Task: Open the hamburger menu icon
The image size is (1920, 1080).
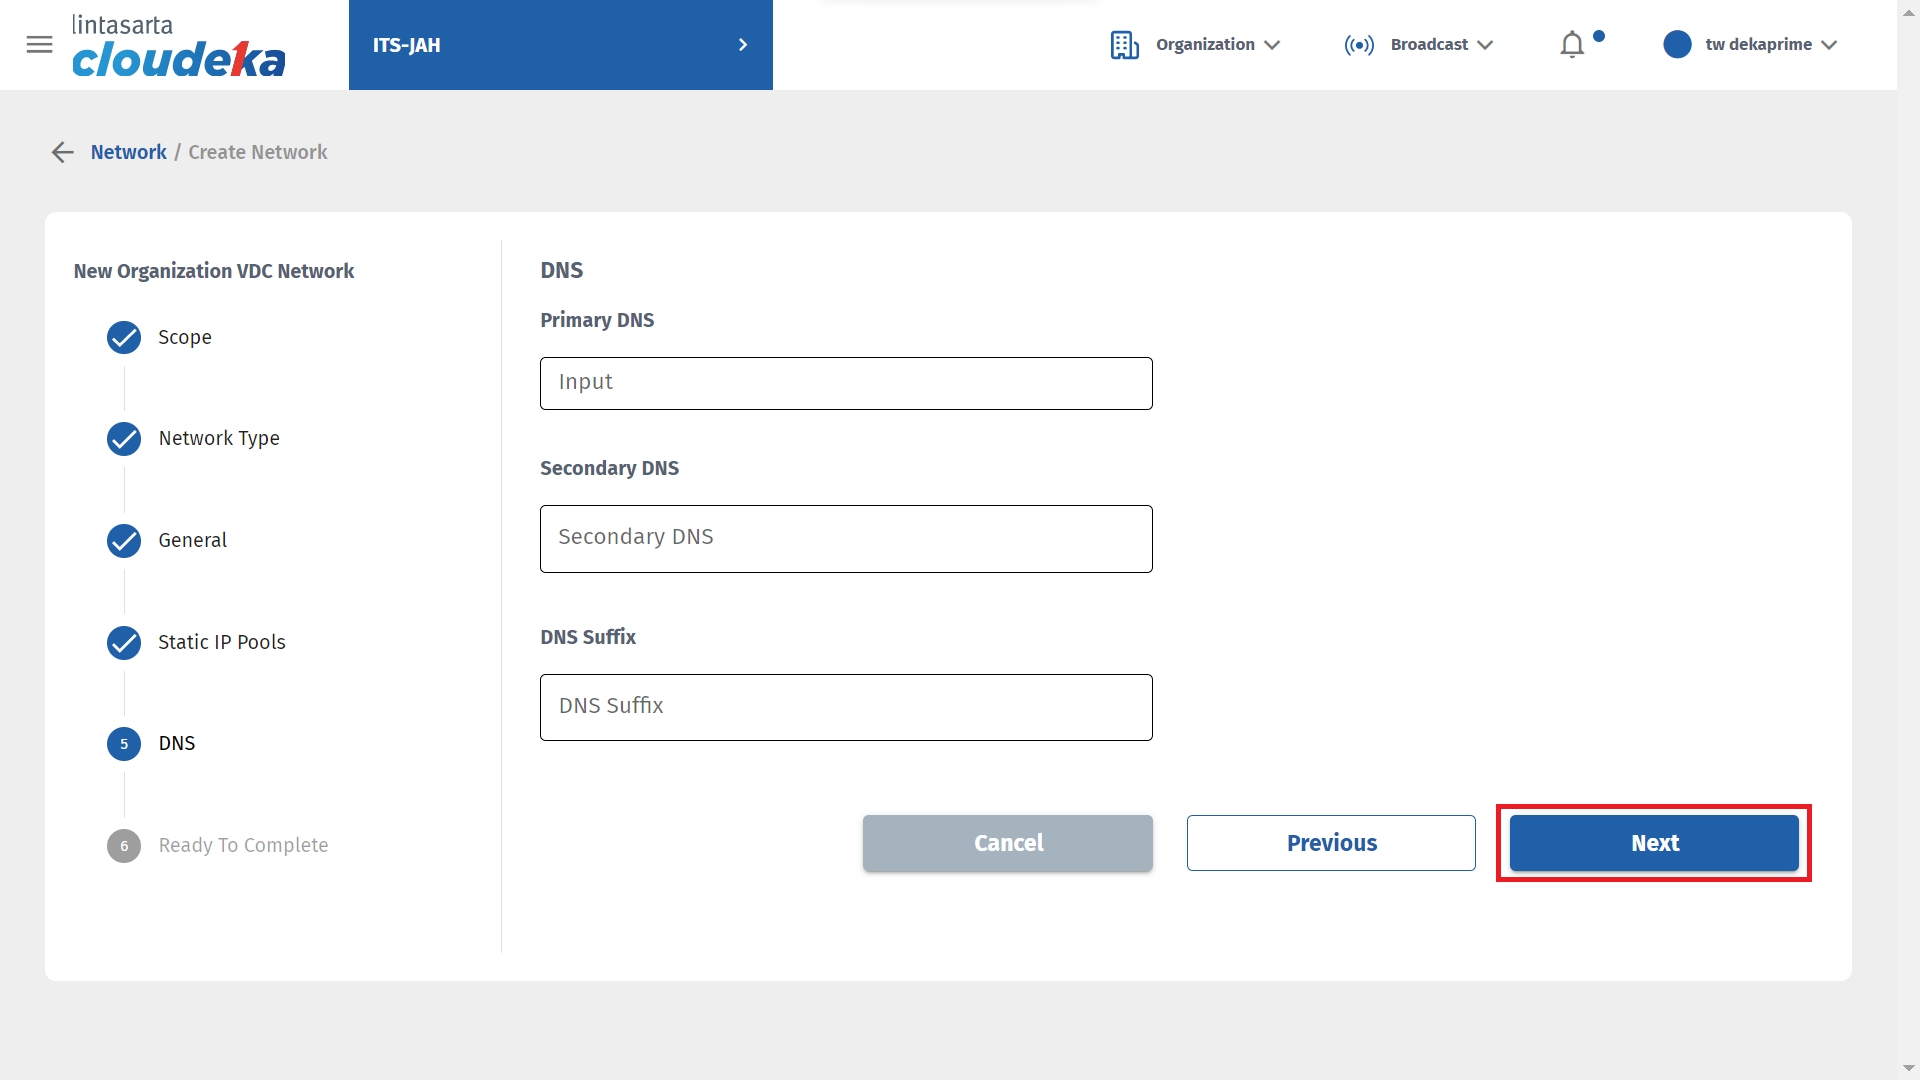Action: 39,45
